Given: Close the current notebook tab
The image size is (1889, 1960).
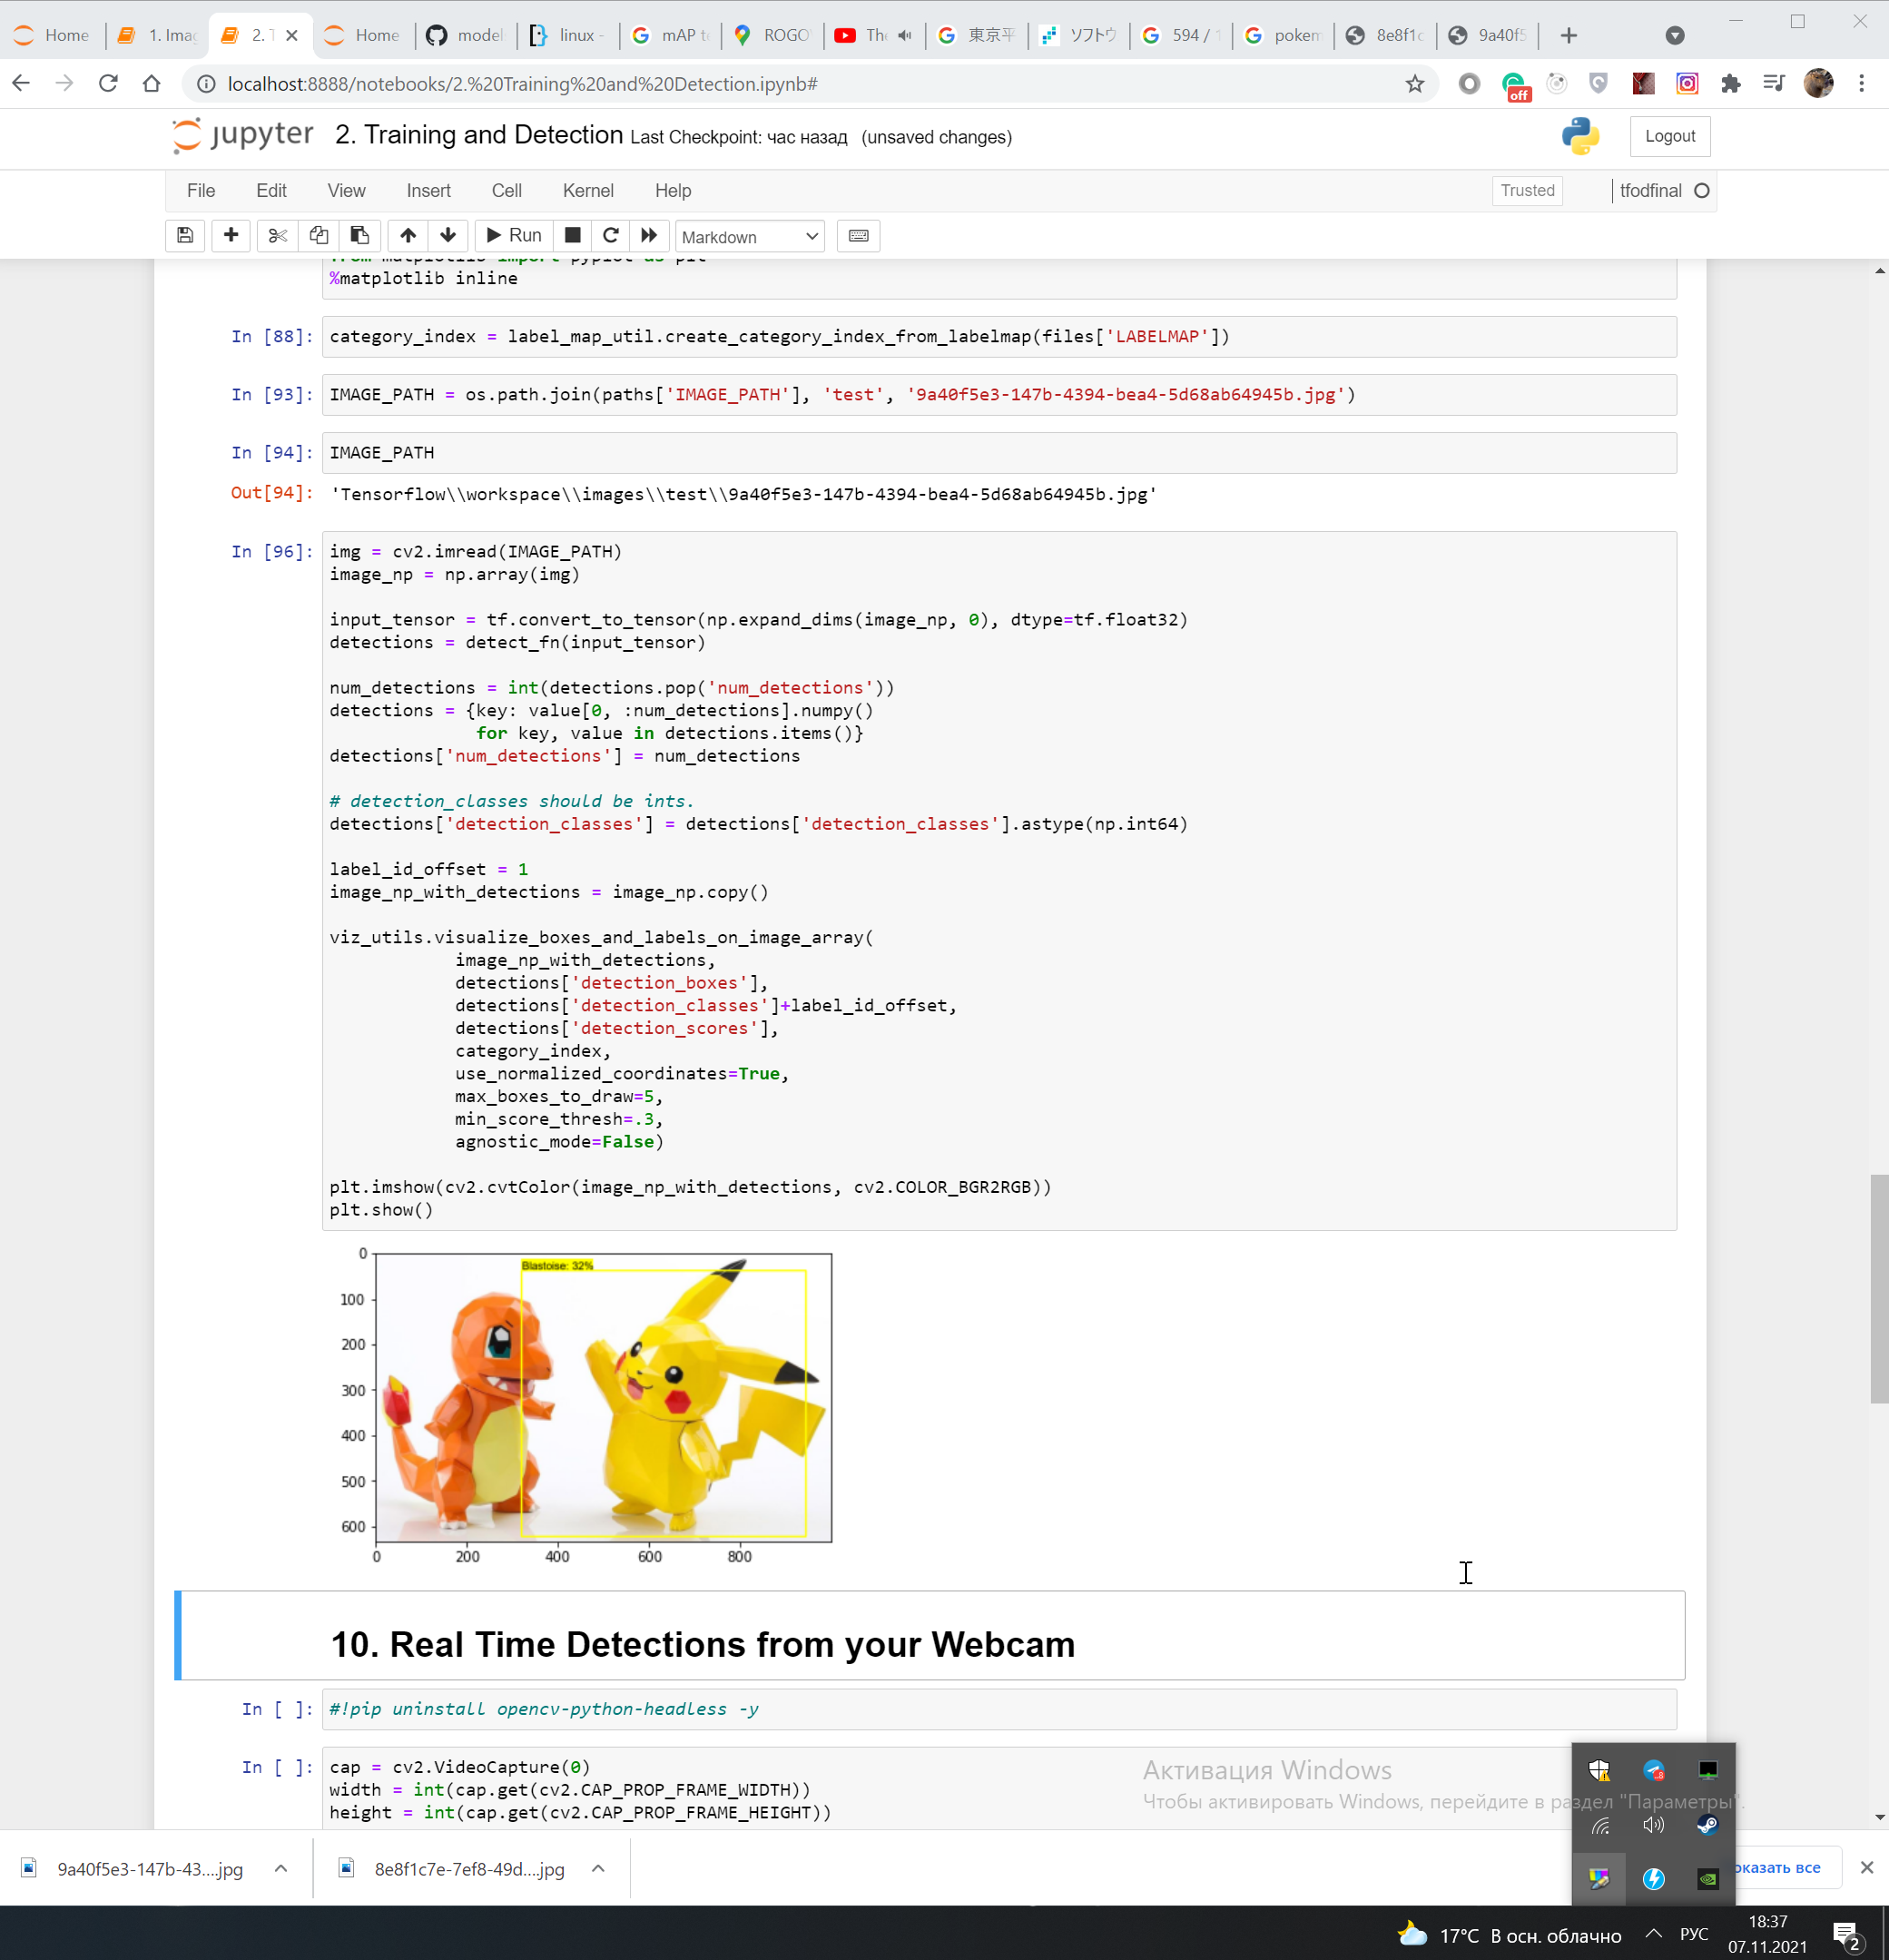Looking at the screenshot, I should (x=292, y=35).
